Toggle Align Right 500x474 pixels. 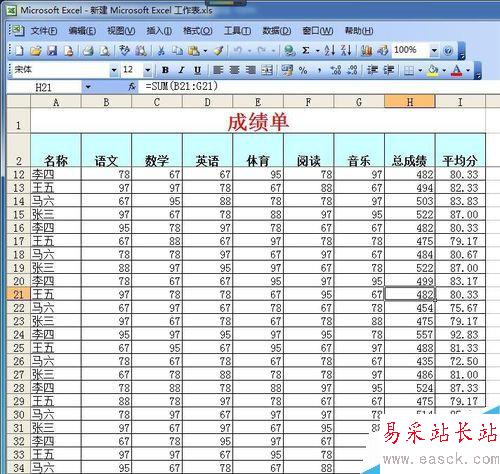[251, 70]
